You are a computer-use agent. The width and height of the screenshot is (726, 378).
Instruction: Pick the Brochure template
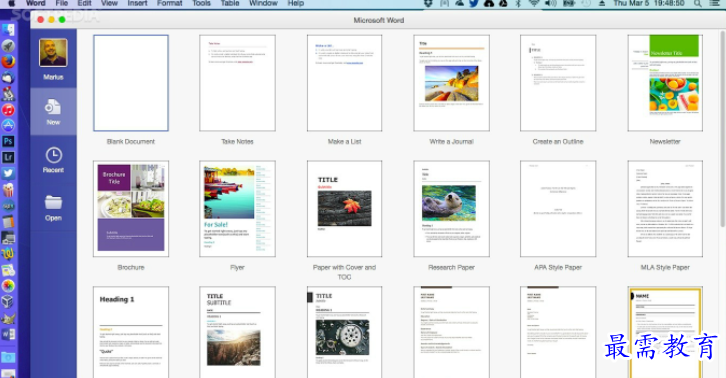click(x=131, y=209)
